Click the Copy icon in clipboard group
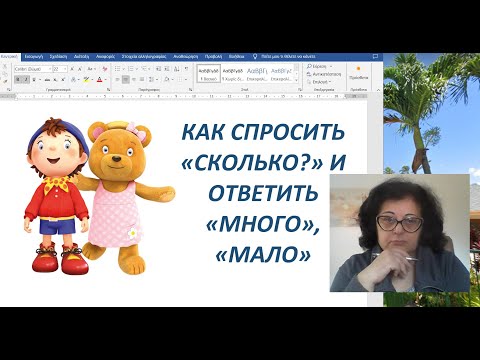 coord(5,74)
